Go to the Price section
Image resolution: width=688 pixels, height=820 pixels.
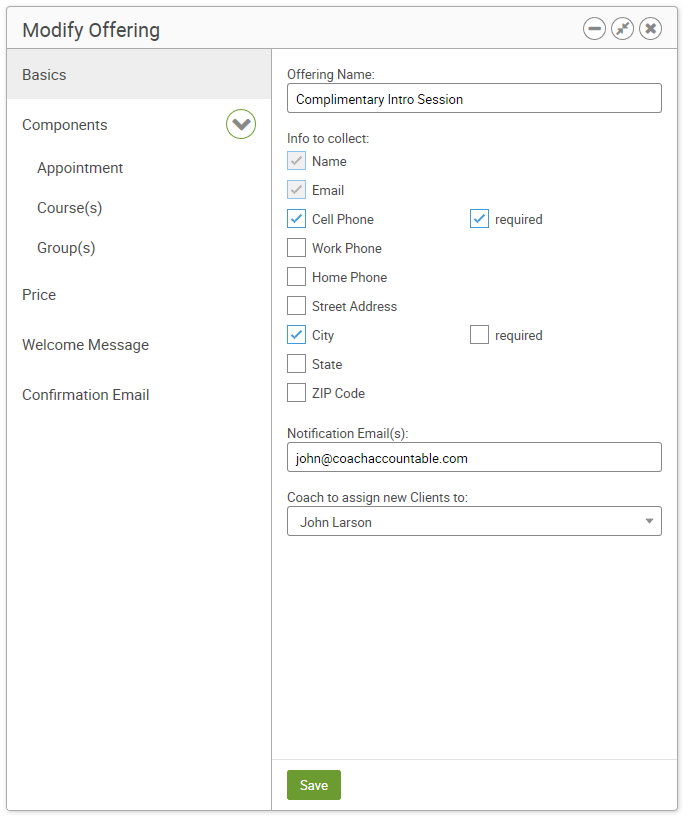point(39,295)
